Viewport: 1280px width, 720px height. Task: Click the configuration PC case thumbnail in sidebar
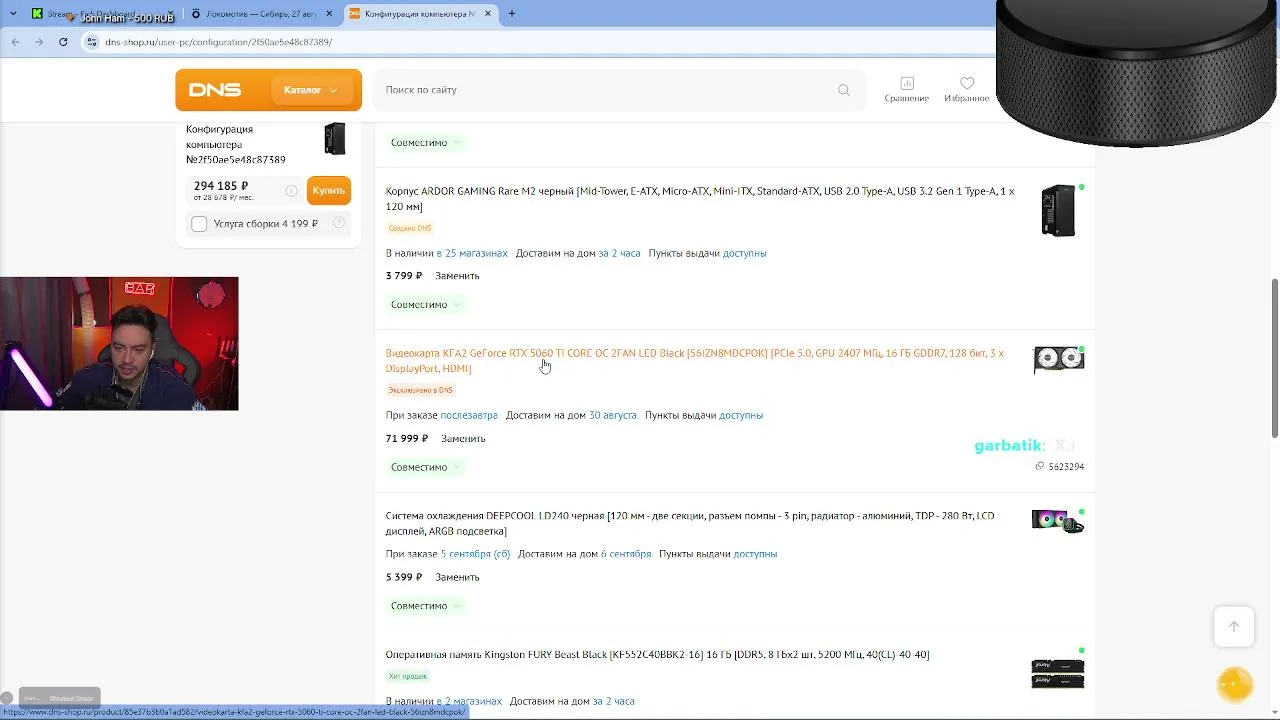click(335, 139)
